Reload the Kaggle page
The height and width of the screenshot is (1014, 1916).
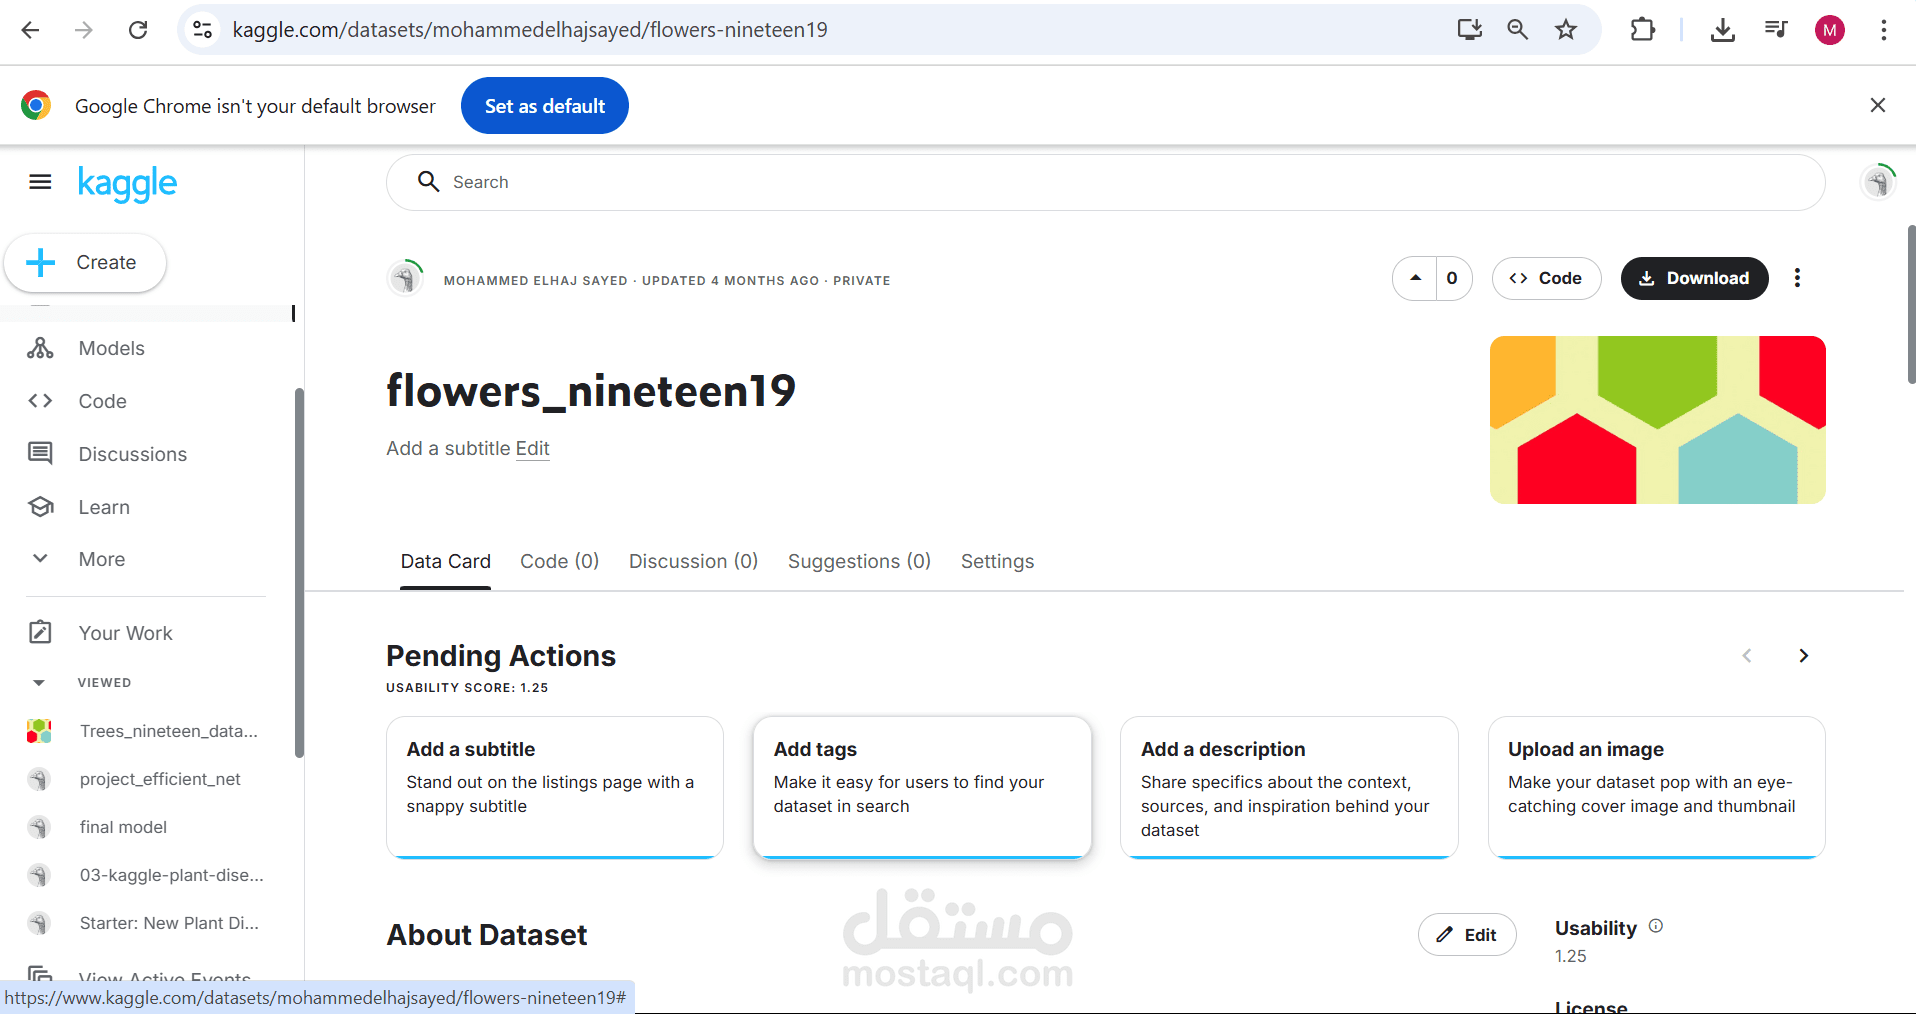pos(138,30)
